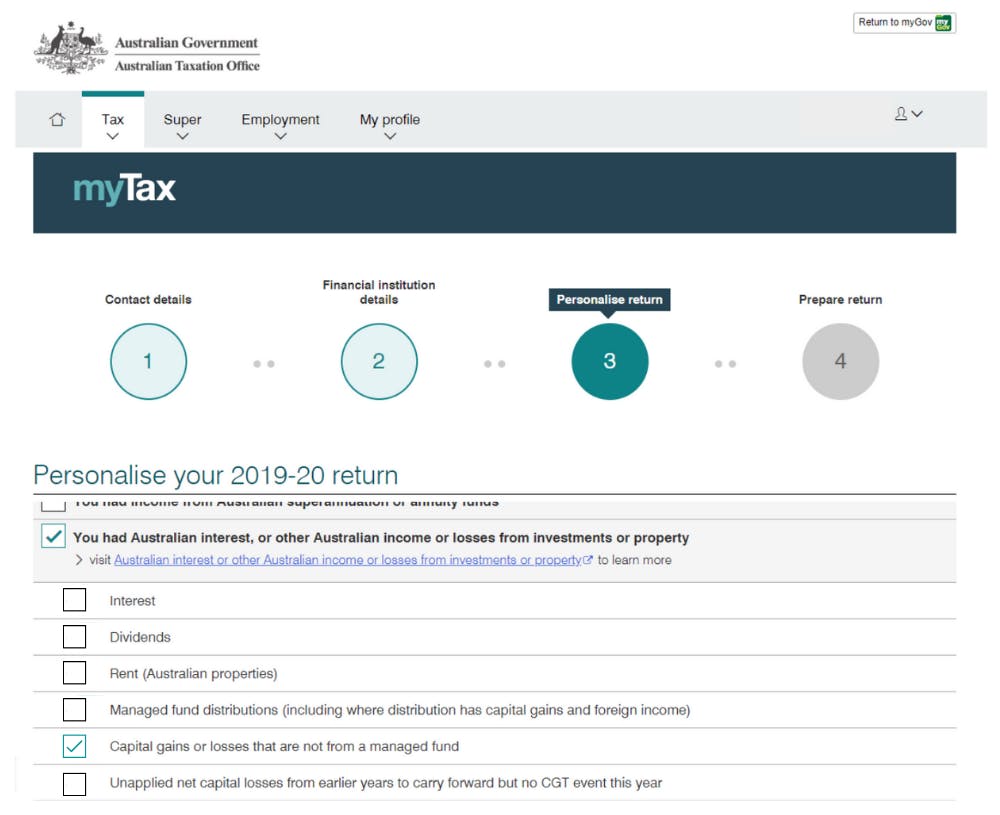Viewport: 1000px width, 815px height.
Task: Click the myTax logo in the banner
Action: coord(124,189)
